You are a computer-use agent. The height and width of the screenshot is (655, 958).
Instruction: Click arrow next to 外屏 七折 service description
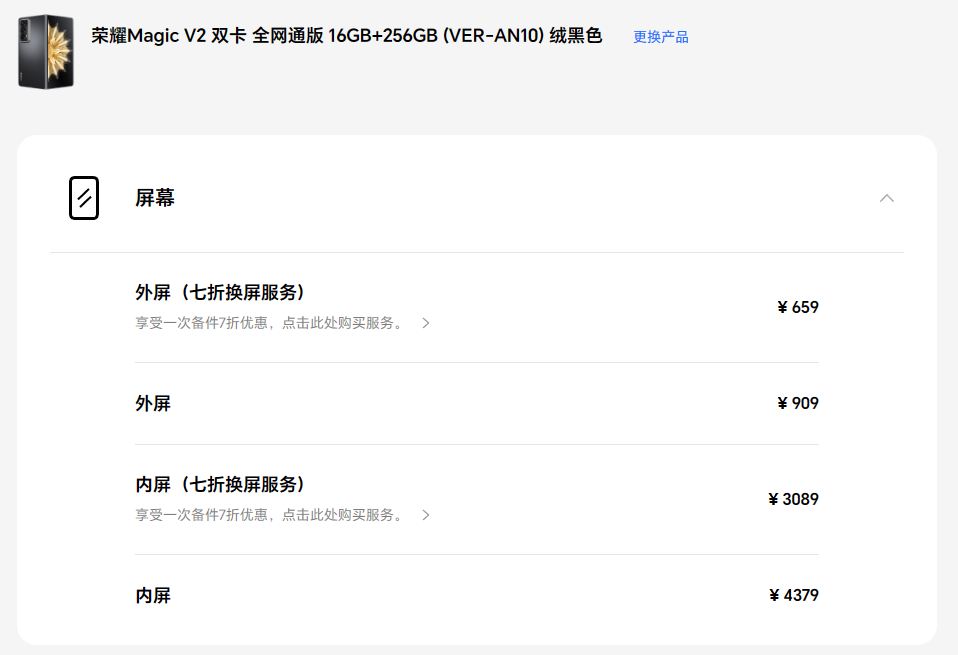(x=426, y=323)
